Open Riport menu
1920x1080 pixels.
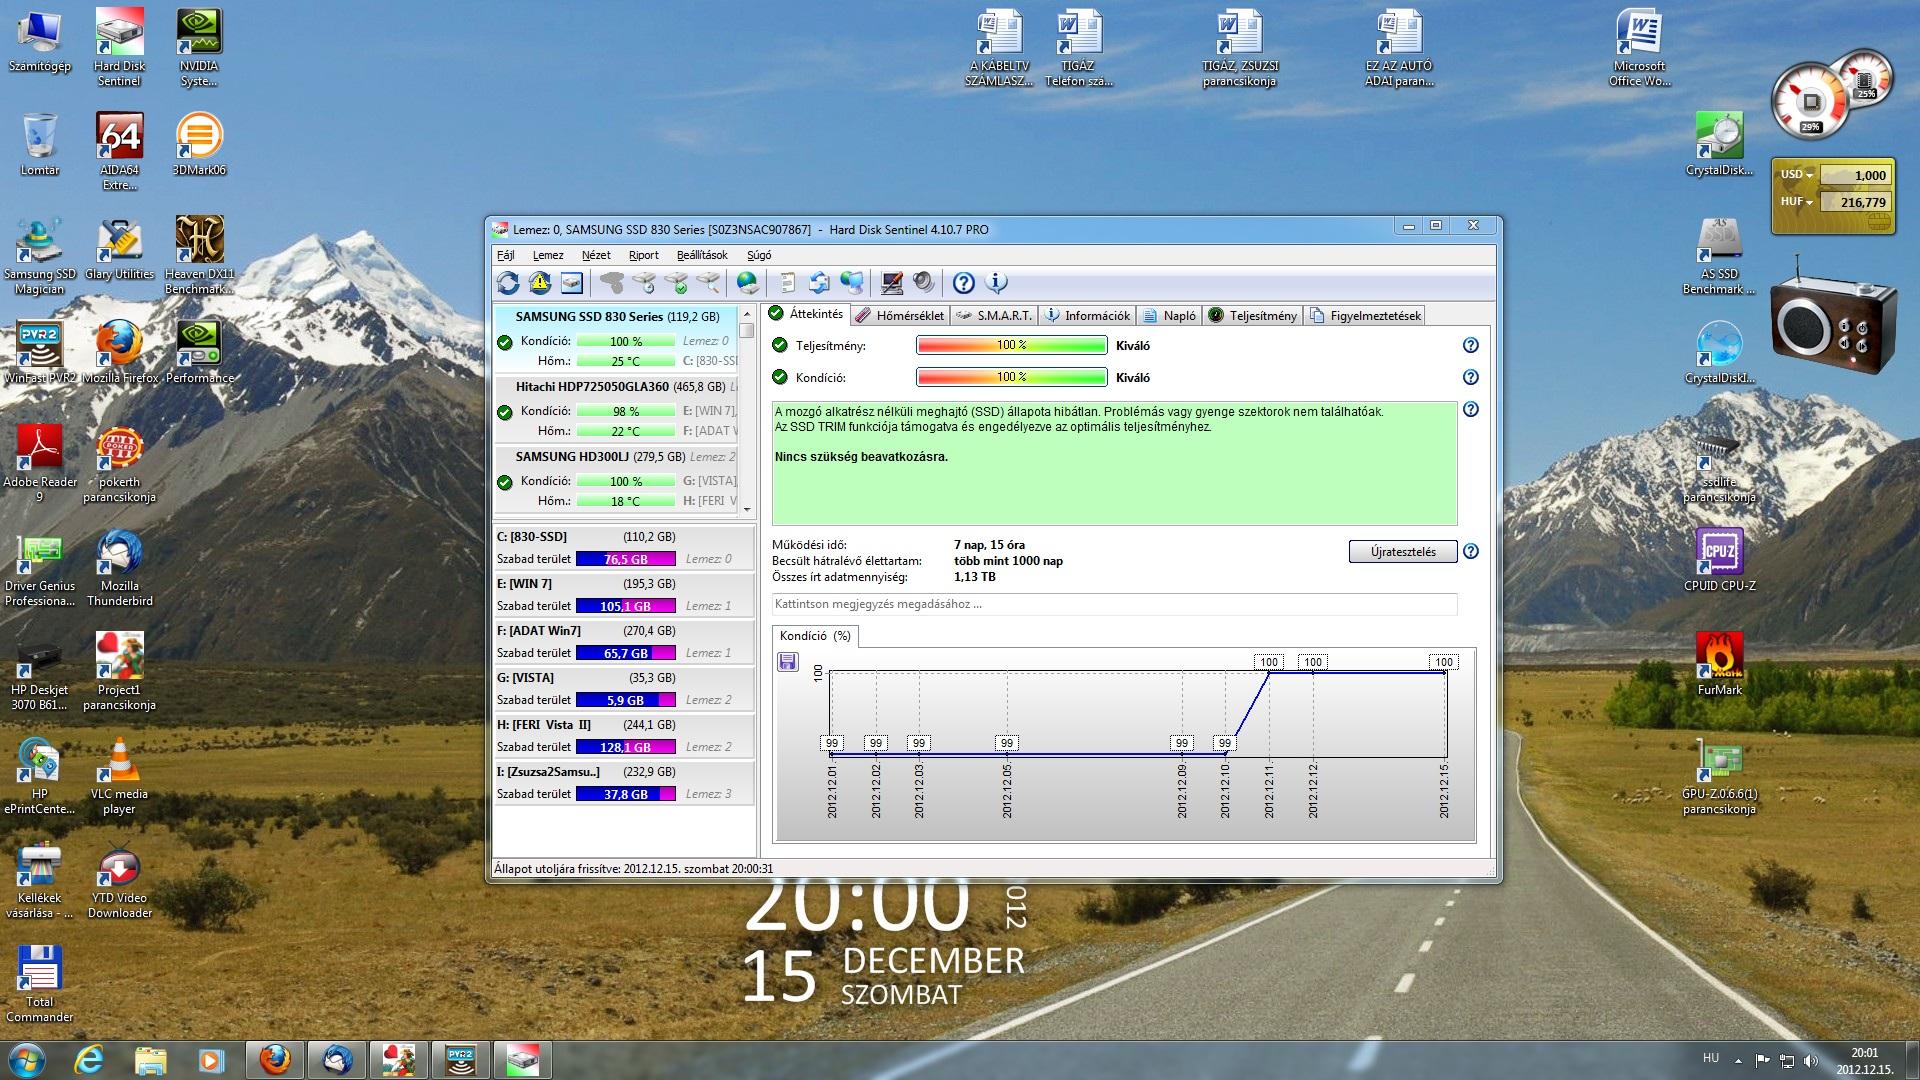pyautogui.click(x=643, y=255)
